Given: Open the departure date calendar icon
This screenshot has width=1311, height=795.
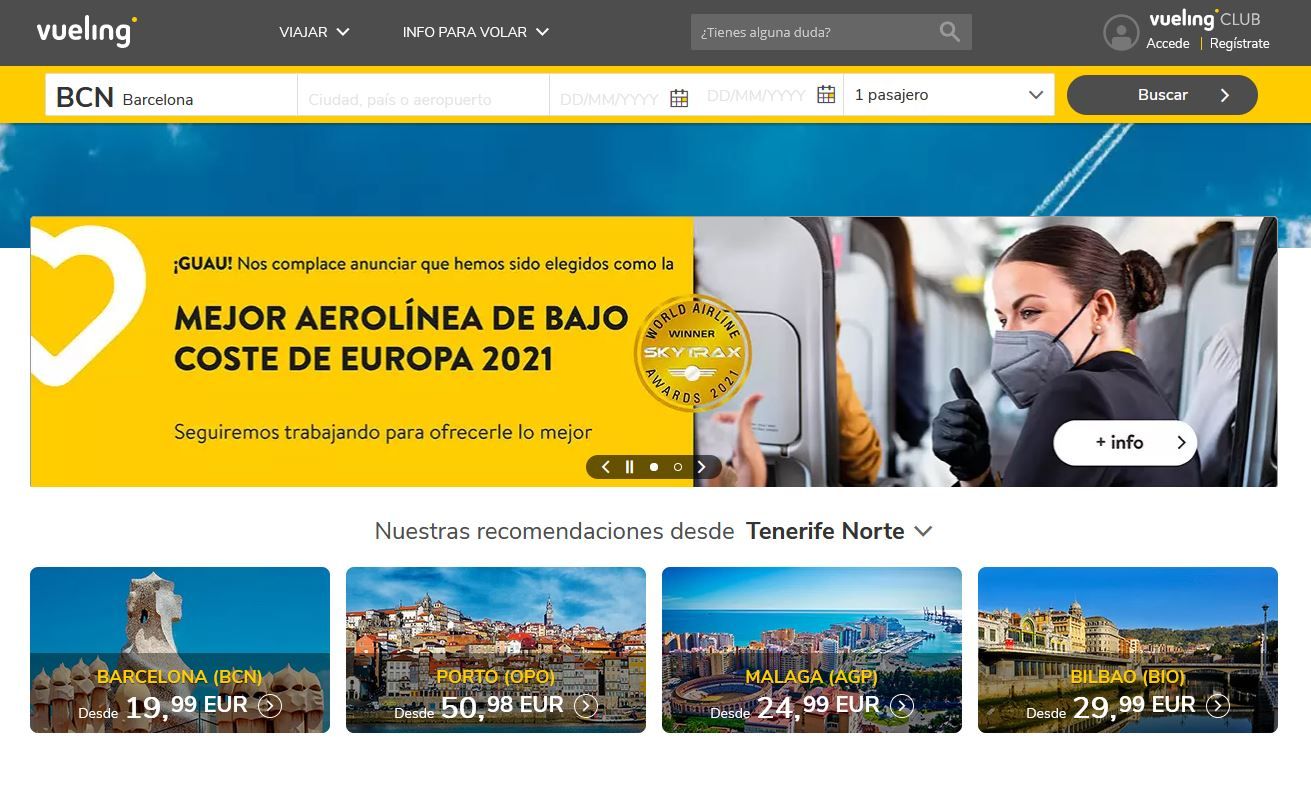Looking at the screenshot, I should coord(679,98).
